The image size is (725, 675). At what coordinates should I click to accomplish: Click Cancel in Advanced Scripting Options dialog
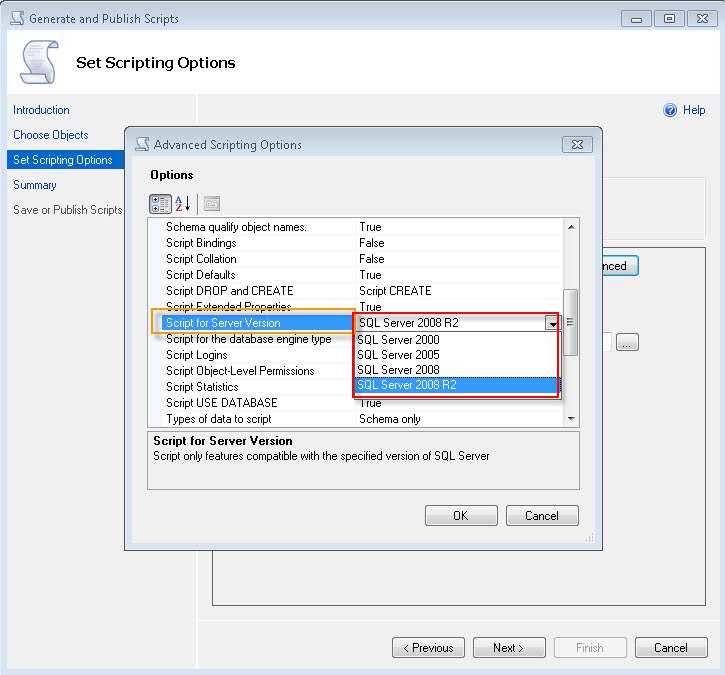[x=542, y=515]
